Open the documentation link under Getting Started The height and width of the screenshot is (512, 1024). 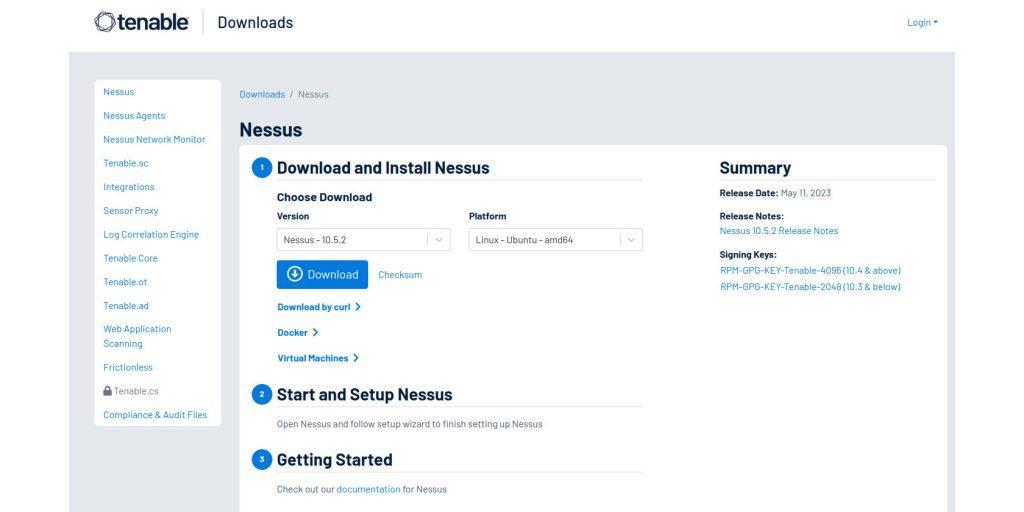pos(368,489)
